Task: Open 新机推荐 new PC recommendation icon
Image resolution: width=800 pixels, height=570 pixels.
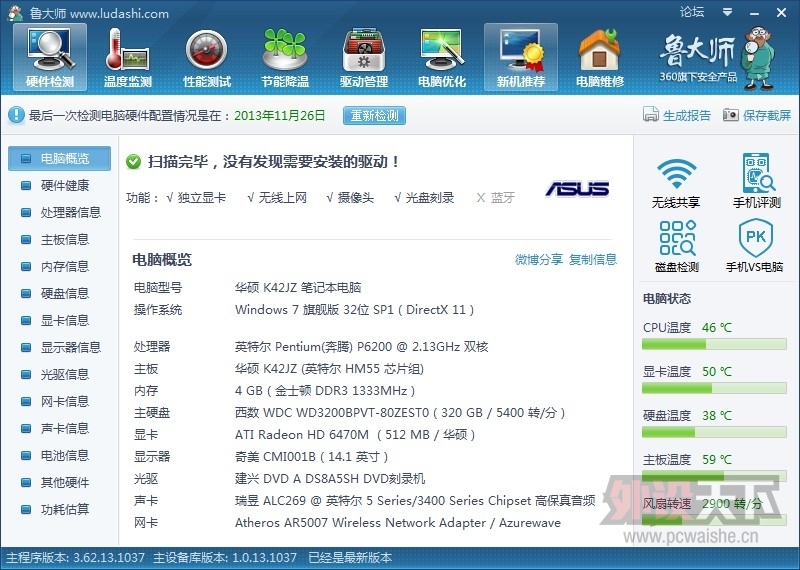Action: [x=521, y=57]
